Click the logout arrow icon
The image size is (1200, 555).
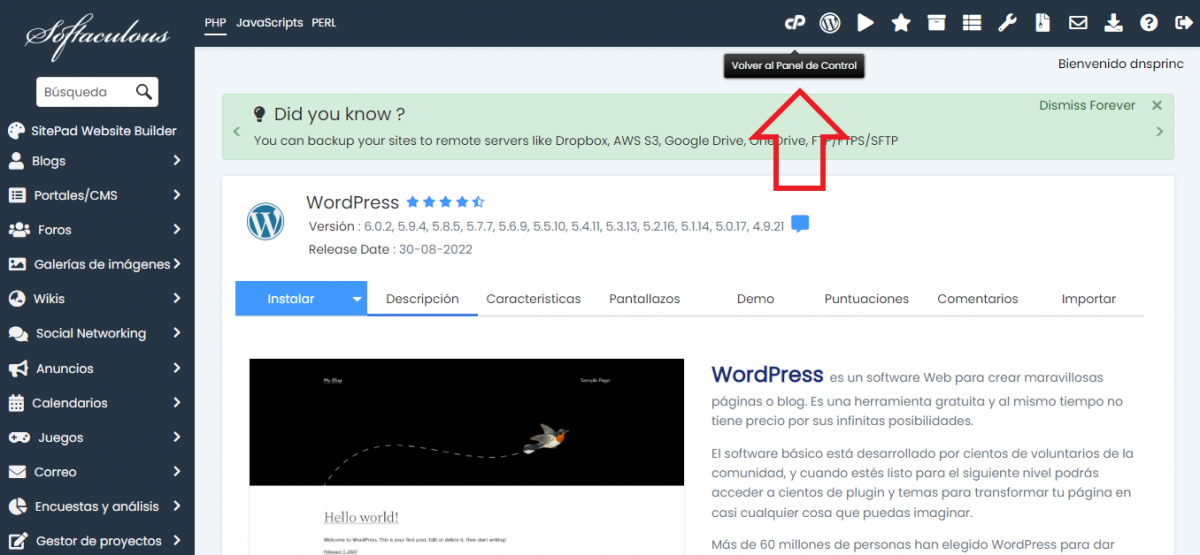click(1181, 22)
